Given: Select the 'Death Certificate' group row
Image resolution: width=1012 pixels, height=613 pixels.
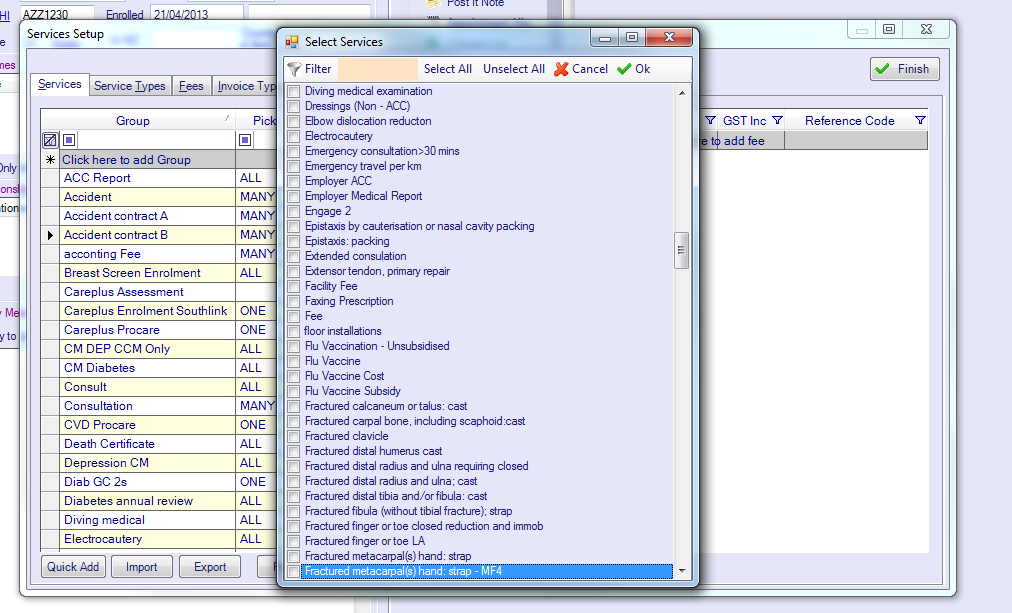Looking at the screenshot, I should [x=148, y=444].
